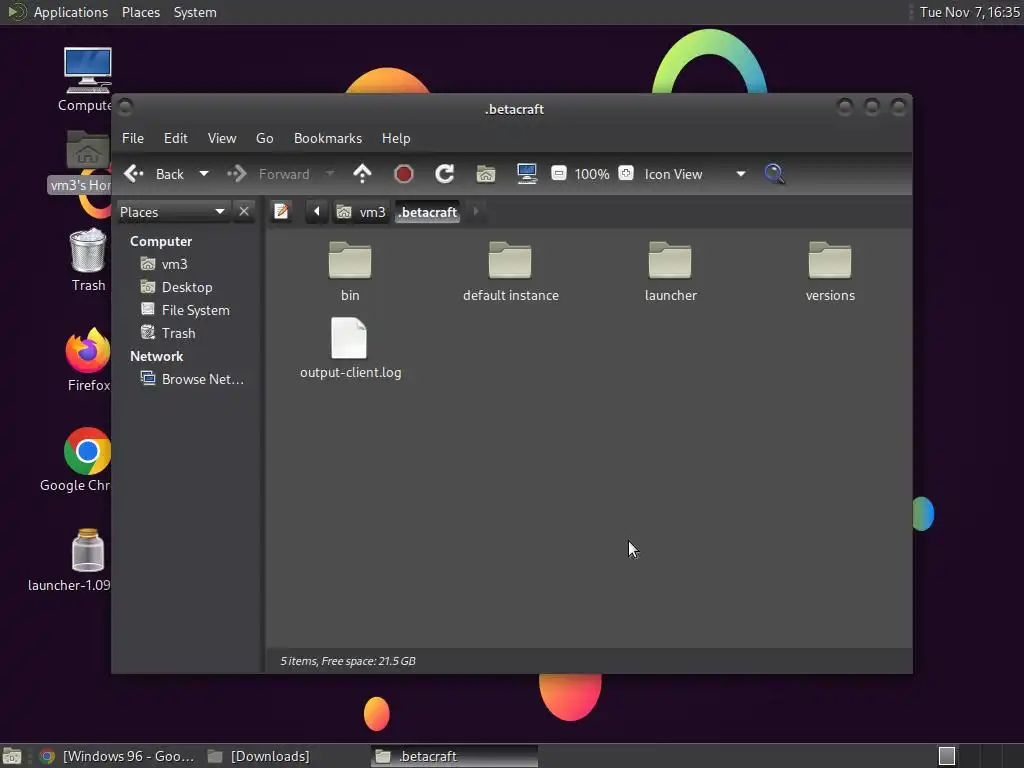The width and height of the screenshot is (1024, 768).
Task: Open the Bookmarks menu
Action: point(328,138)
